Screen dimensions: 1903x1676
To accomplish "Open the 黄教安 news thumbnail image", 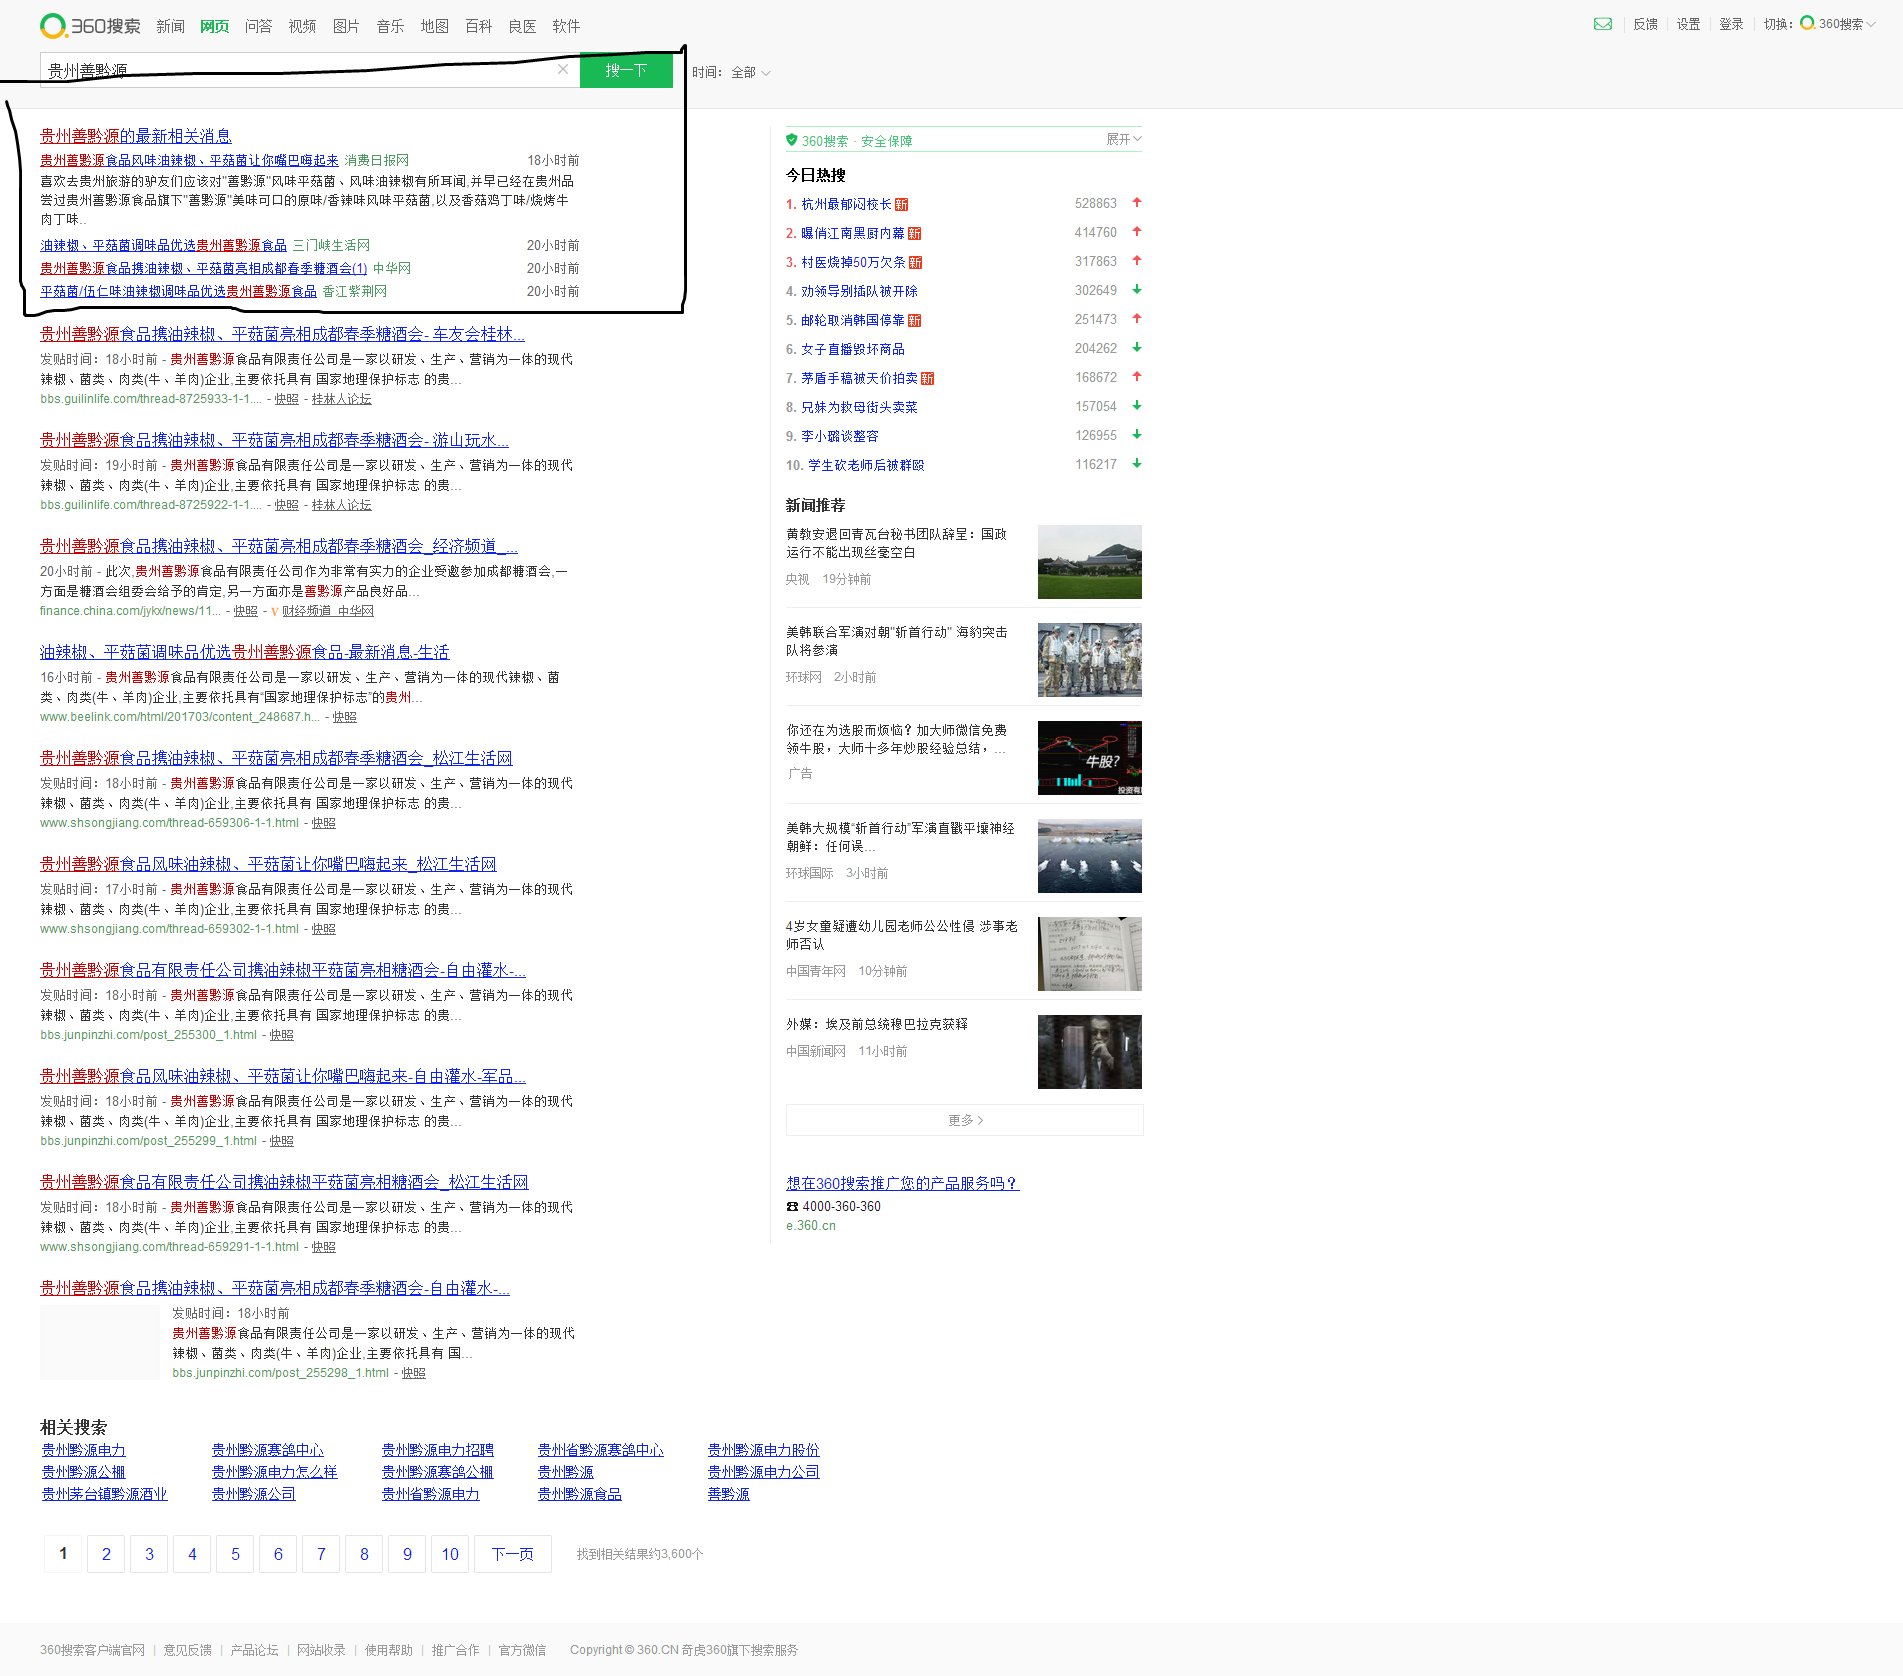I will pyautogui.click(x=1089, y=562).
